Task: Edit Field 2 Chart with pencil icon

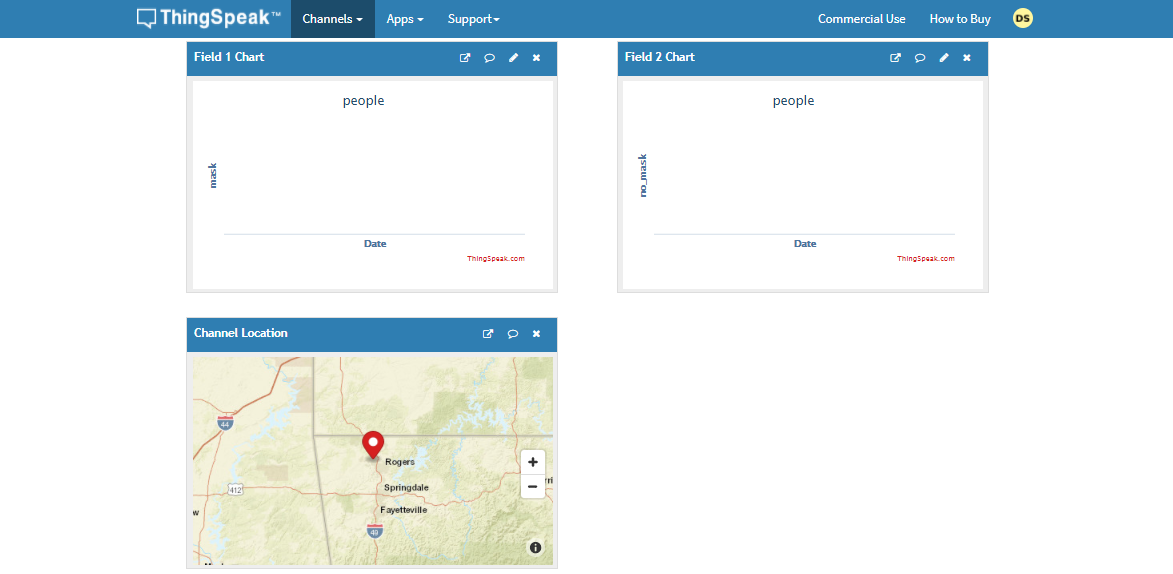Action: (x=943, y=58)
